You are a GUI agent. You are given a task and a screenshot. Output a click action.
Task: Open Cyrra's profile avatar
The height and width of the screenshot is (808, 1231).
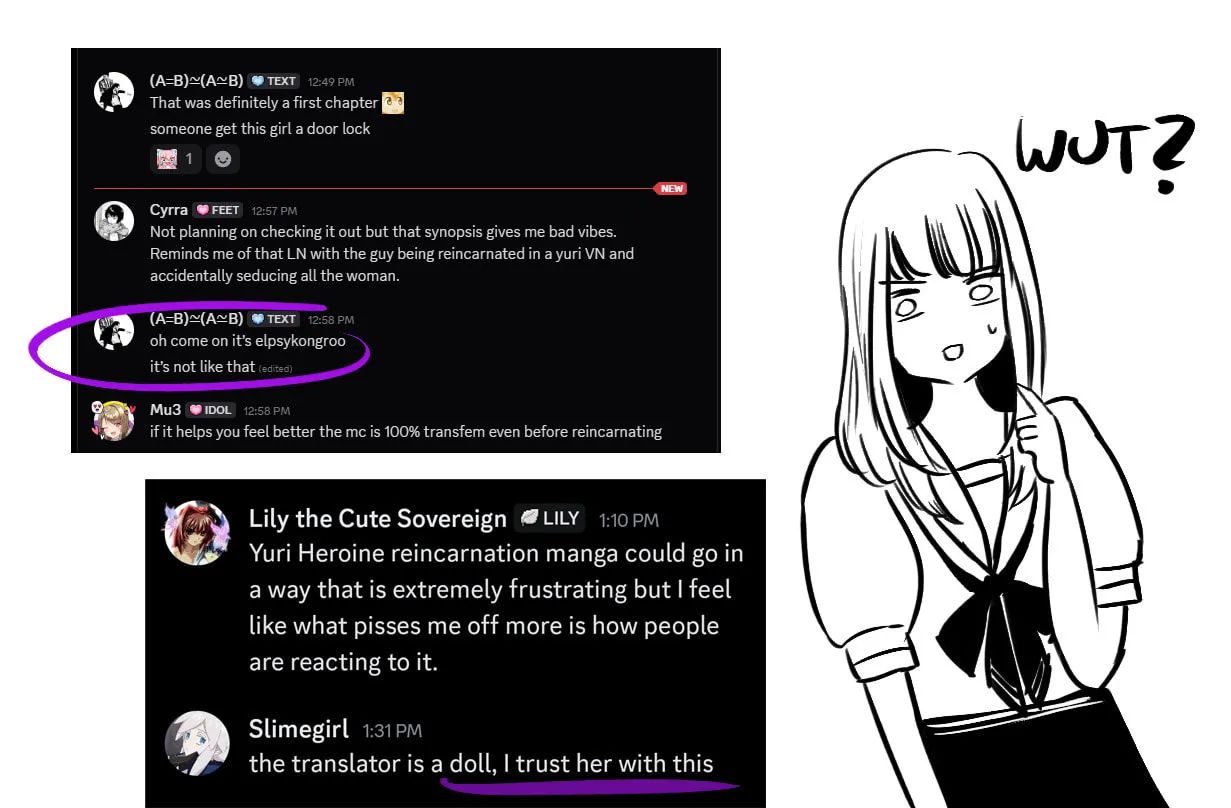(x=114, y=221)
